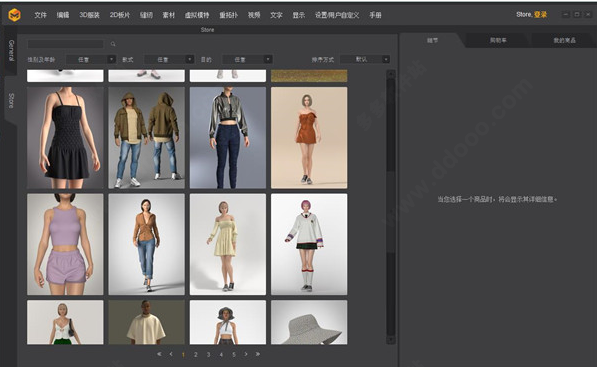The height and width of the screenshot is (367, 597).
Task: Open the 重拓扑 menu
Action: pyautogui.click(x=228, y=15)
